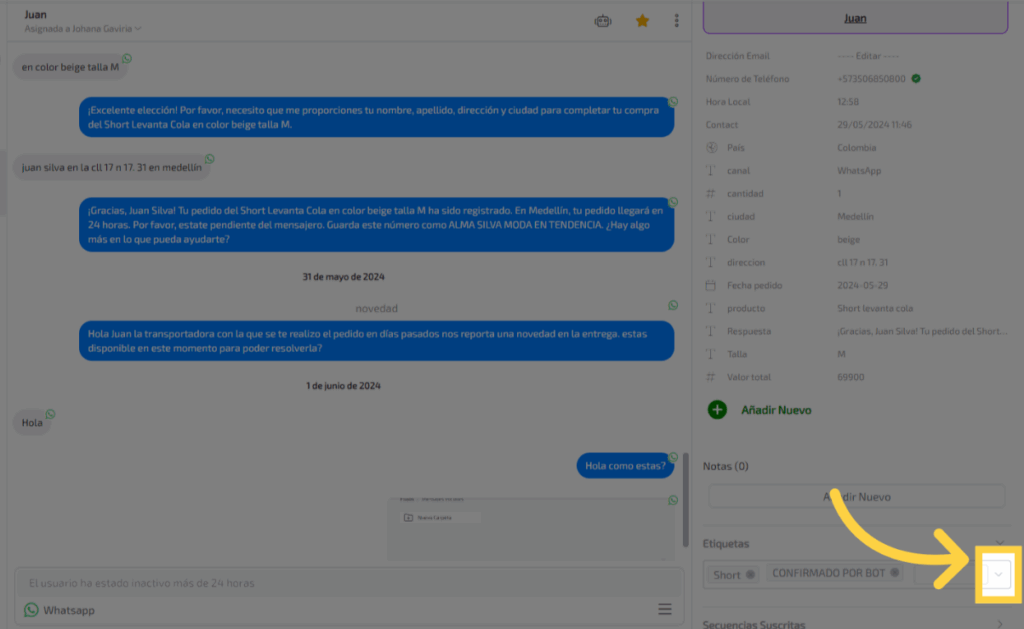Open the tags dropdown arrow in Etiquetas
This screenshot has height=629, width=1024.
point(997,574)
